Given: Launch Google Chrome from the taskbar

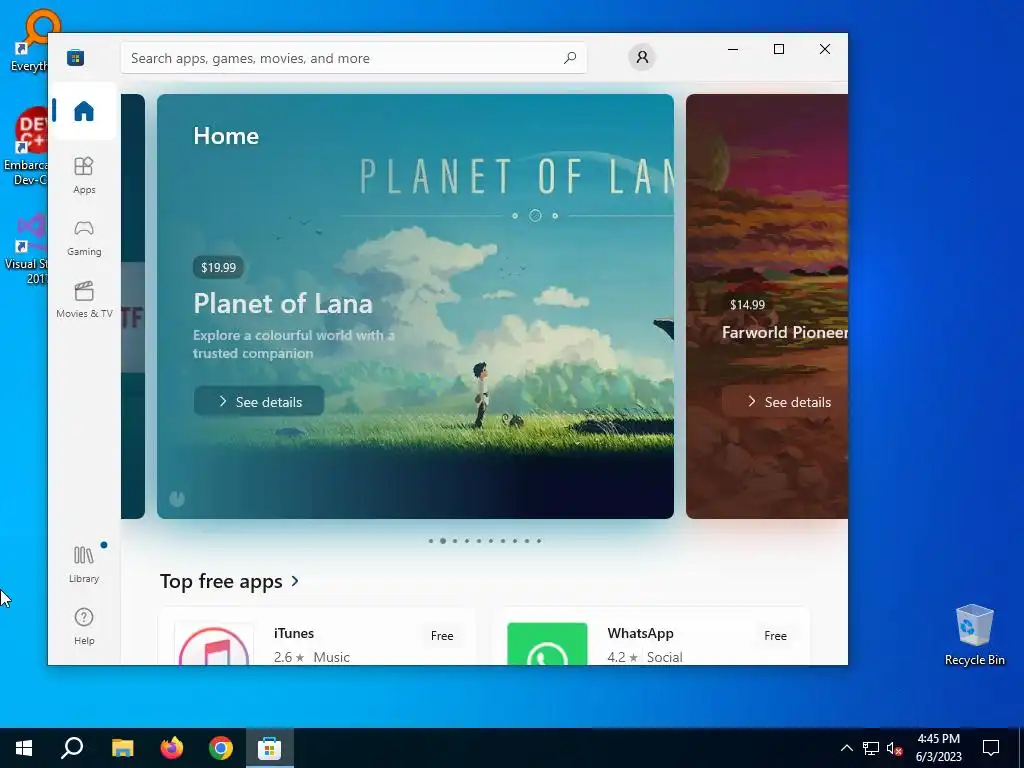Looking at the screenshot, I should click(221, 748).
